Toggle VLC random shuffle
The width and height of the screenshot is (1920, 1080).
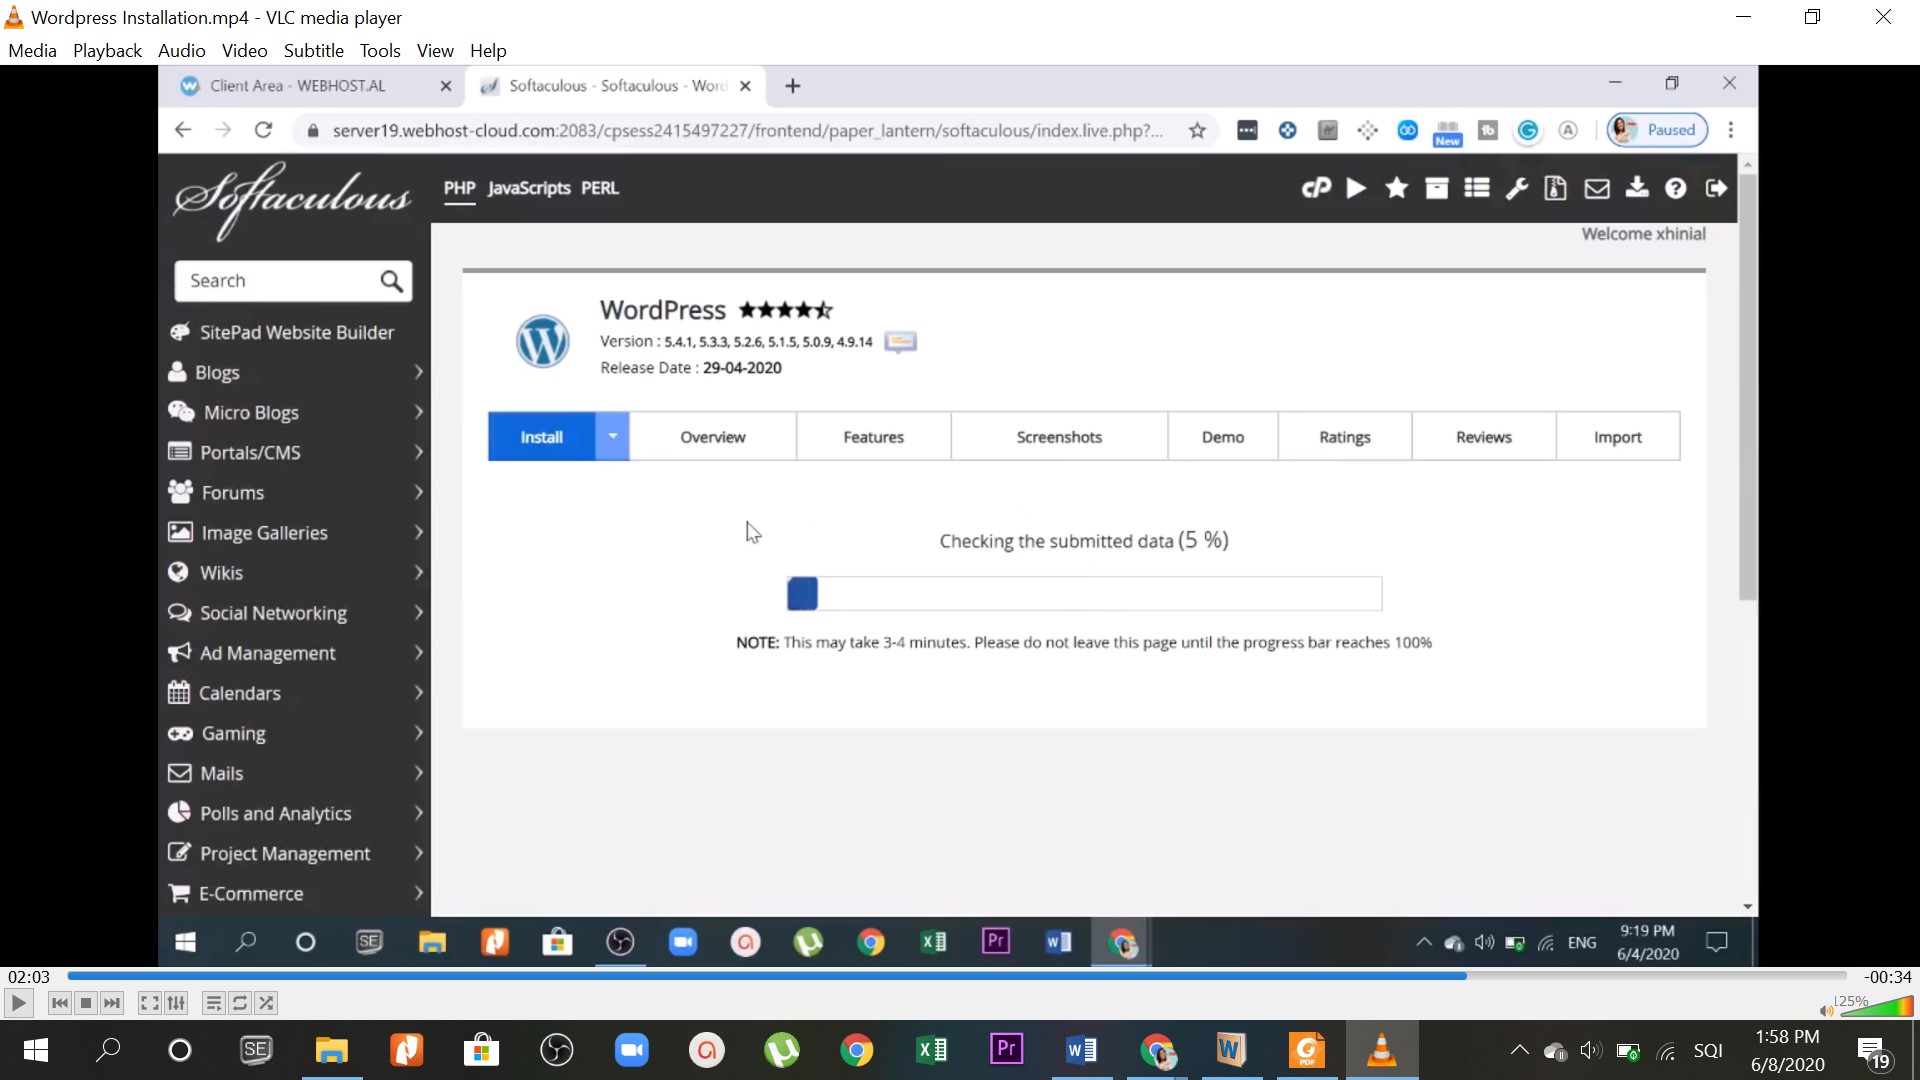[x=266, y=1003]
